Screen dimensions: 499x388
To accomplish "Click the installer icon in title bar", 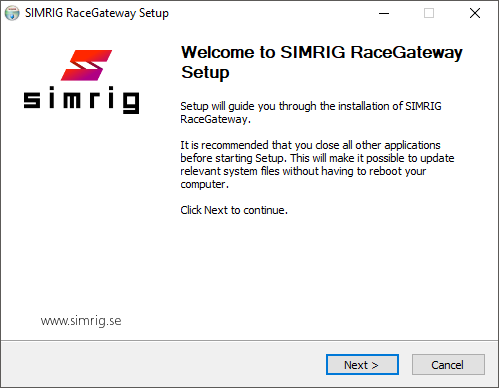I will click(12, 13).
